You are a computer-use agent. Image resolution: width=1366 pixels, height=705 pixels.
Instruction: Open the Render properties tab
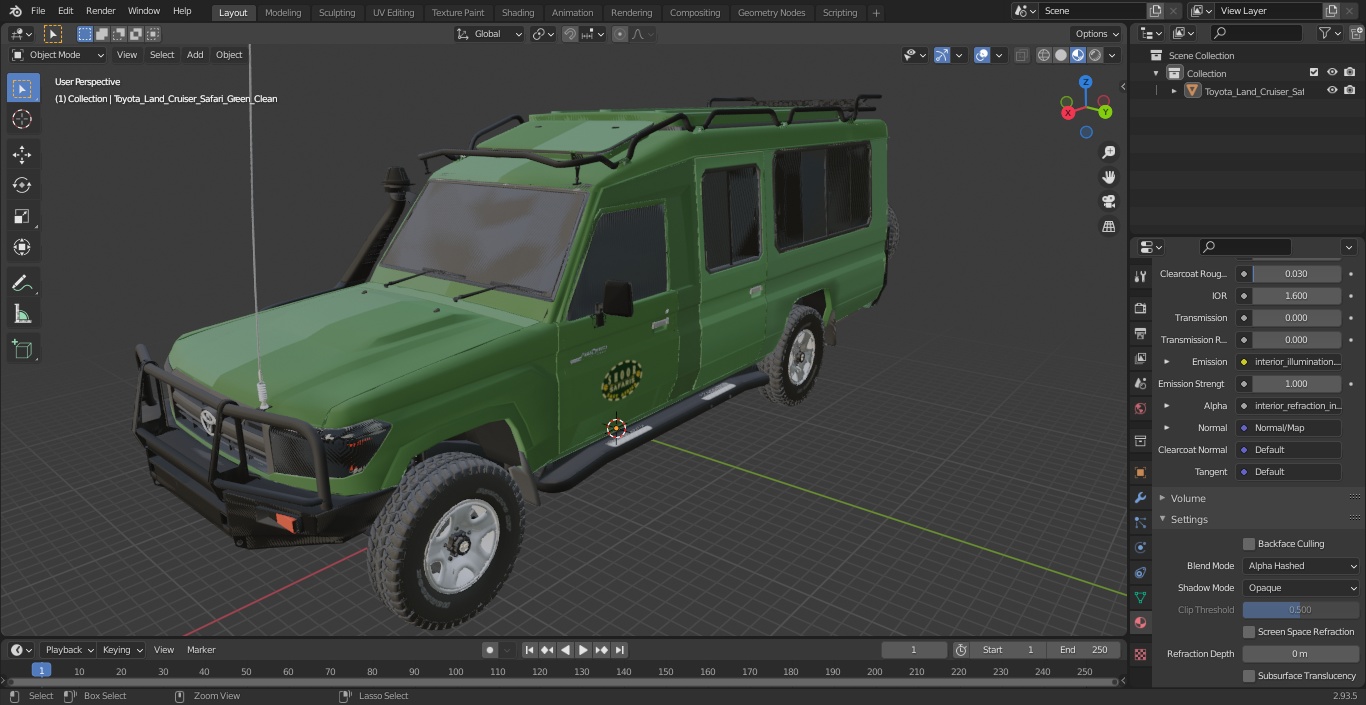coord(1140,309)
